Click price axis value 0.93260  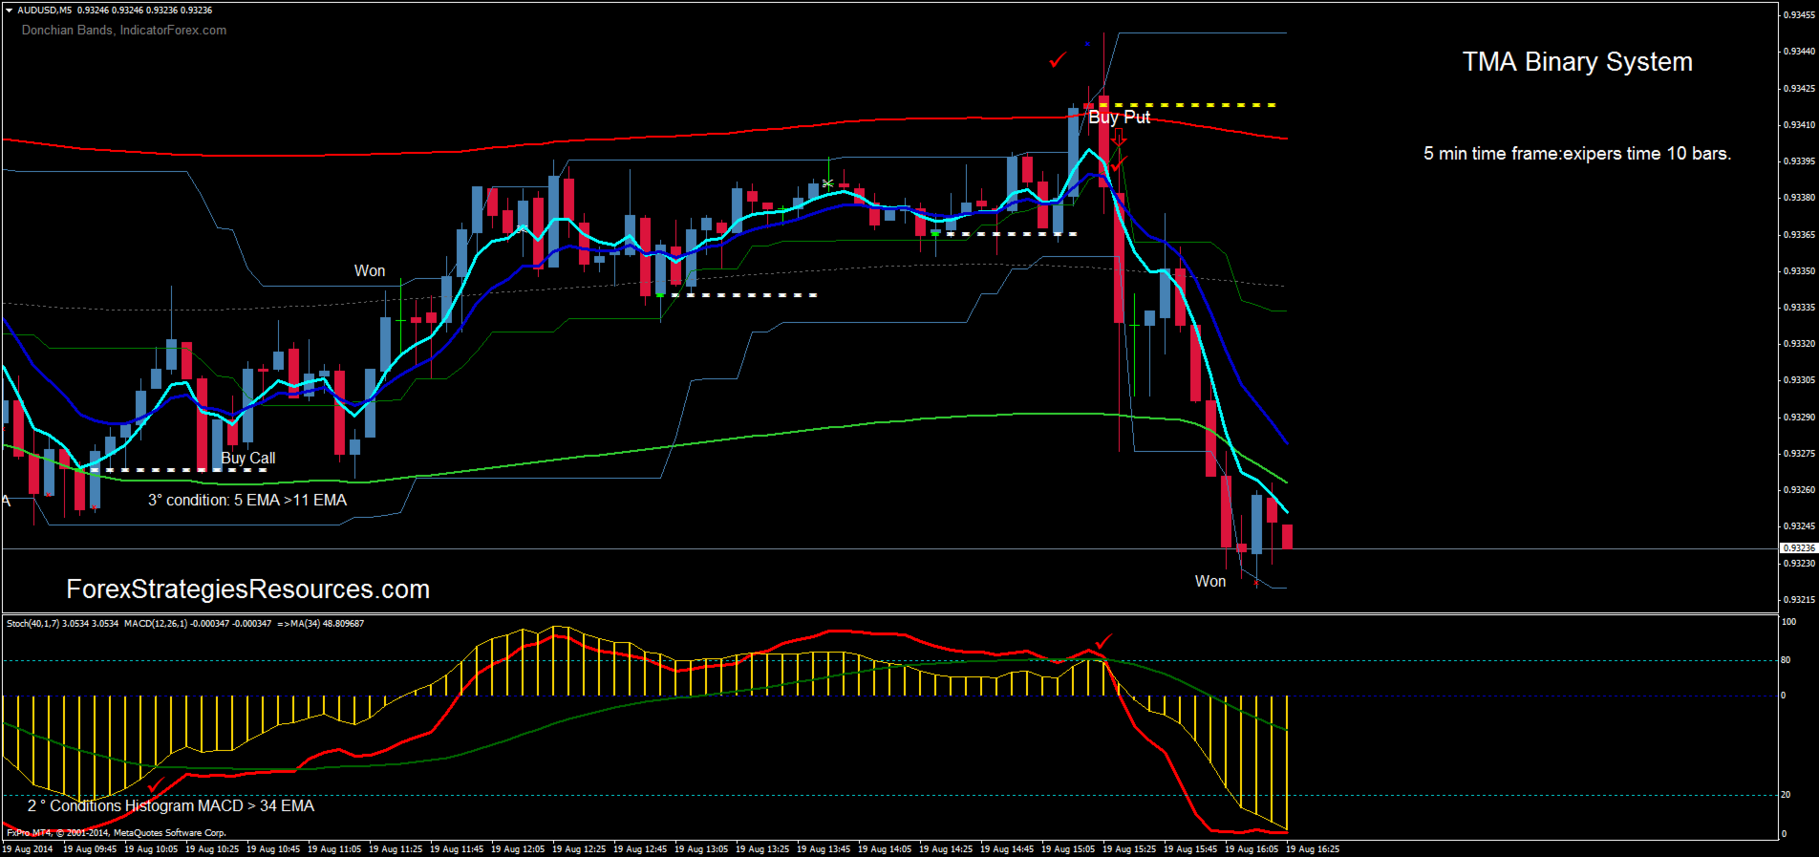[1799, 490]
